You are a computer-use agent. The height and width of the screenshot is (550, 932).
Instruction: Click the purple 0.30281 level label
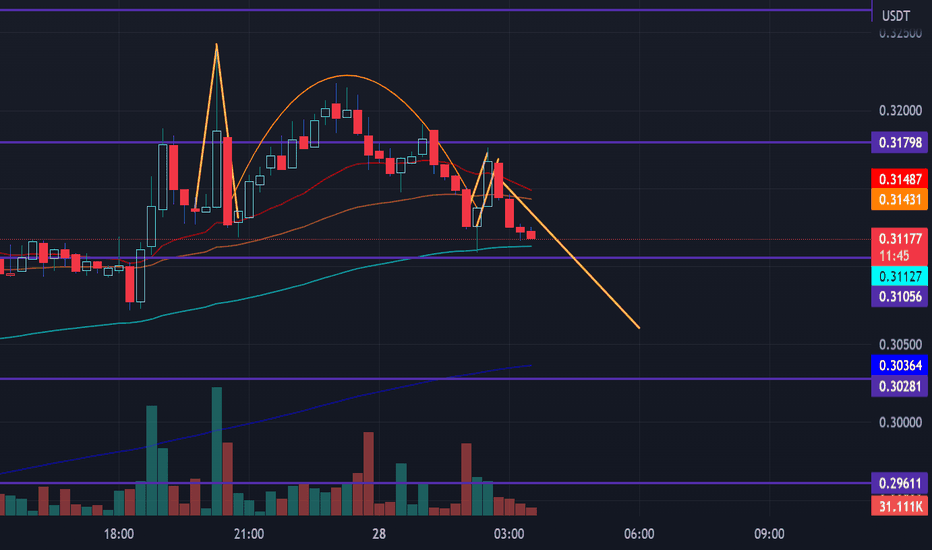[x=899, y=386]
